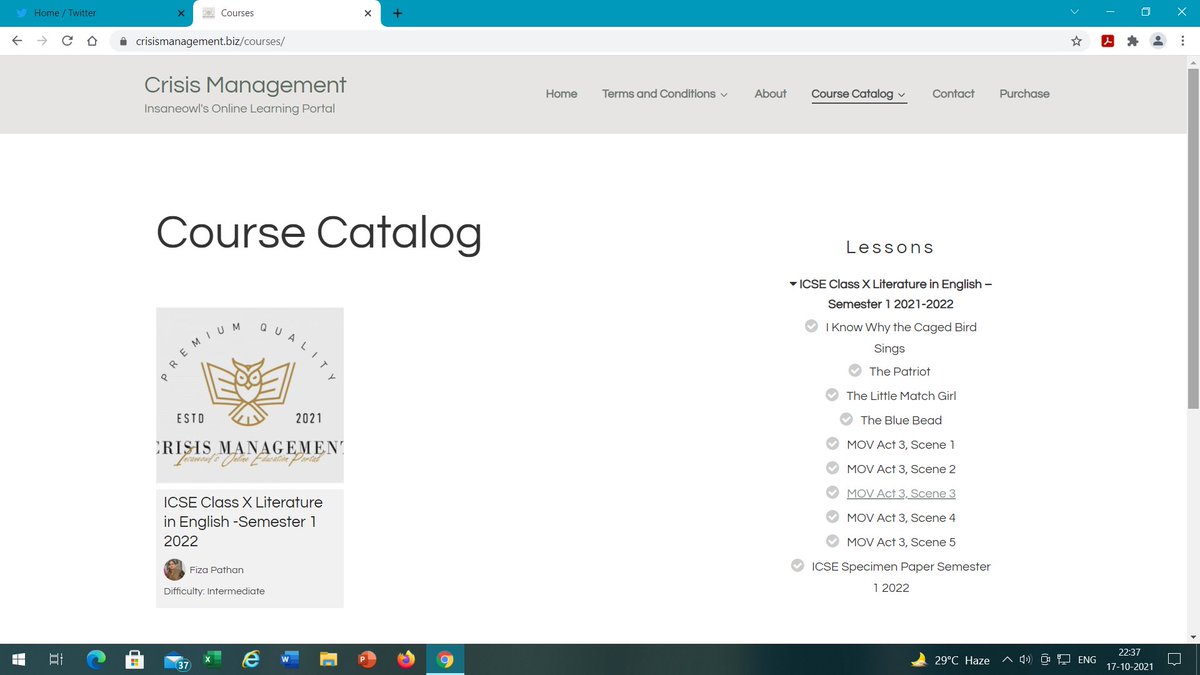
Task: Open Chrome's three-dot menu
Action: tap(1183, 41)
